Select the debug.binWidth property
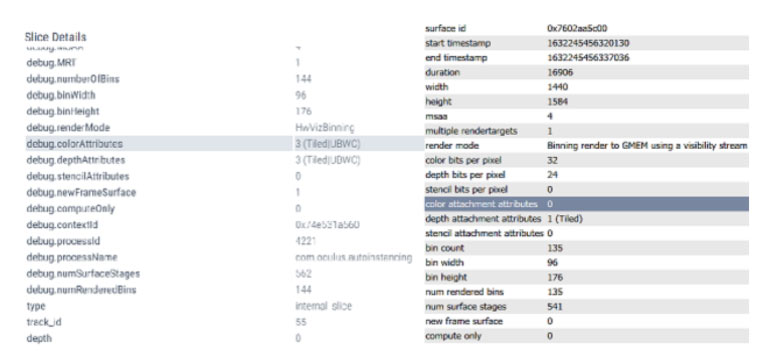 coord(61,95)
